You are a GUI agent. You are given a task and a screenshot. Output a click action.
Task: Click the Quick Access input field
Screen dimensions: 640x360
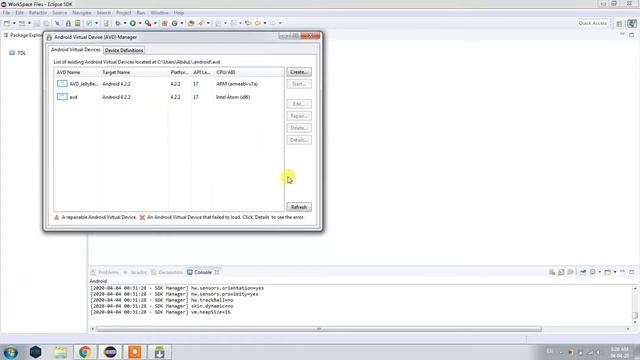pyautogui.click(x=593, y=23)
